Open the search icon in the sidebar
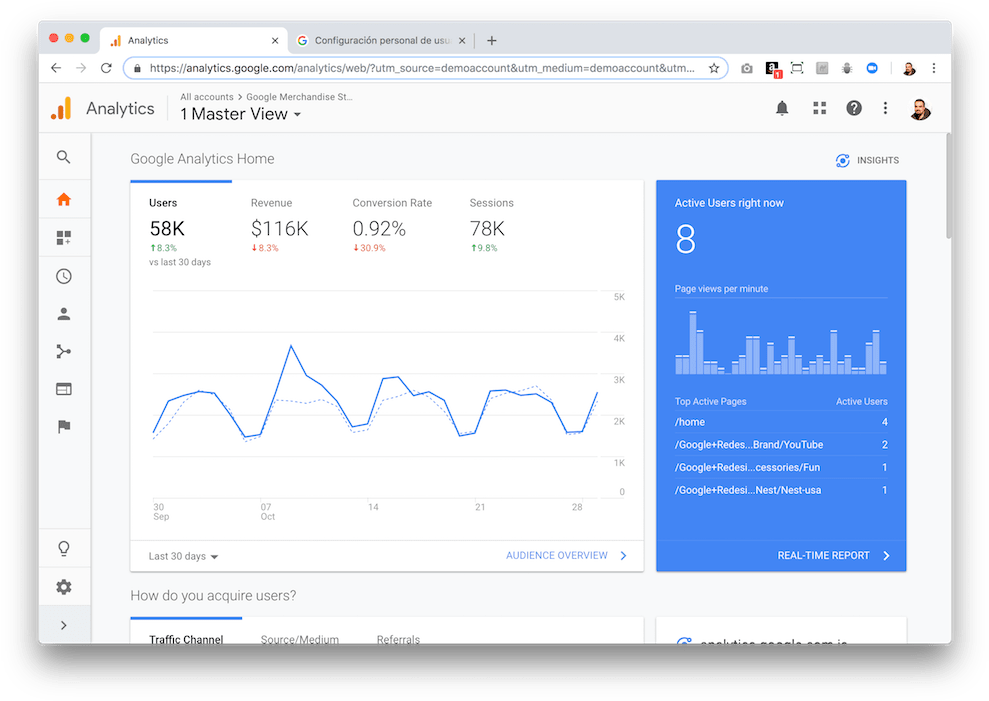Screen dimensions: 989x701 point(63,156)
